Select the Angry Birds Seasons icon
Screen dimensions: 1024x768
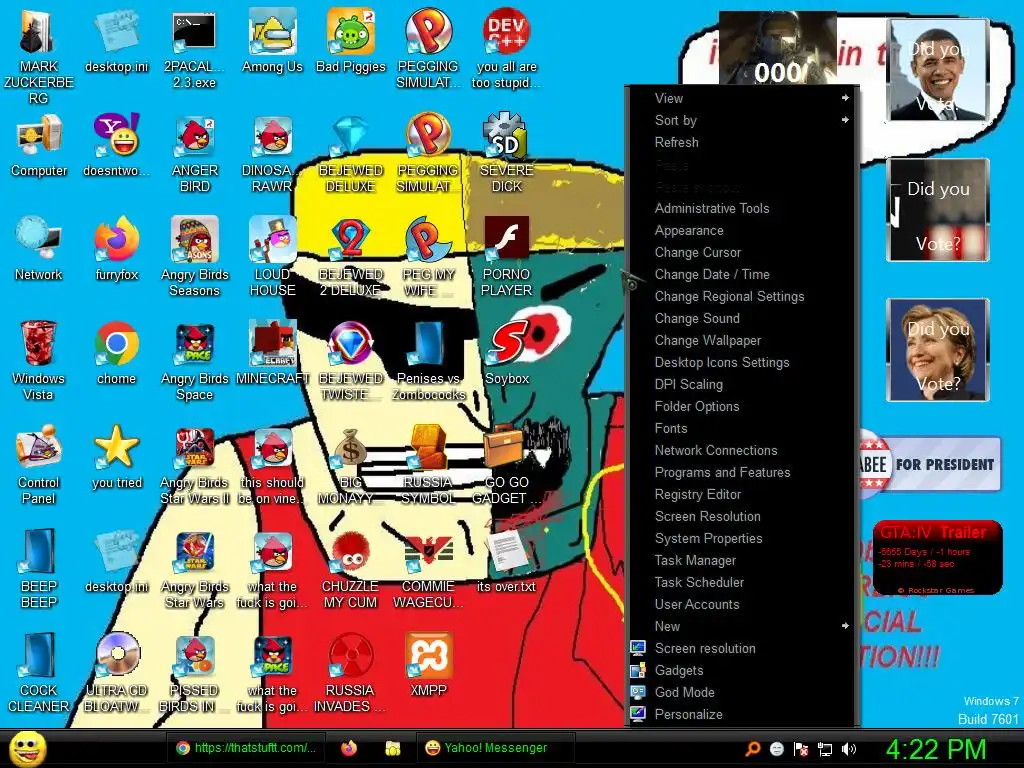click(195, 257)
